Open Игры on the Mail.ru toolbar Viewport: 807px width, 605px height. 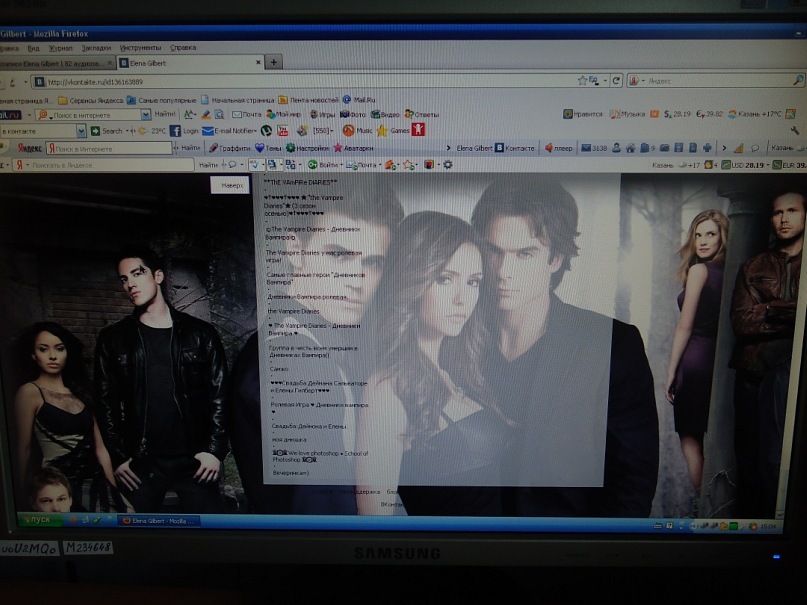click(x=322, y=114)
